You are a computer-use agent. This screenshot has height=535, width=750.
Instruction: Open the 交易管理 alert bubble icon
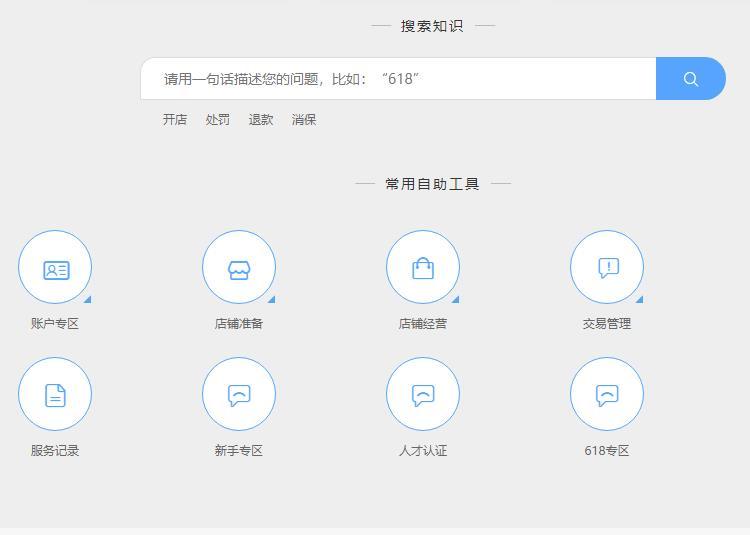(x=607, y=267)
